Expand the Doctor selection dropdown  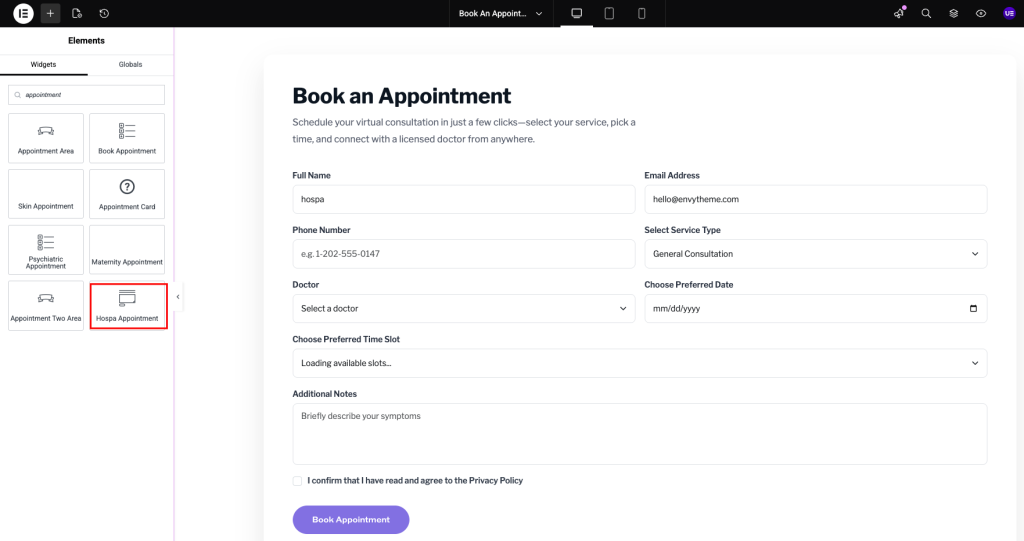coord(463,308)
